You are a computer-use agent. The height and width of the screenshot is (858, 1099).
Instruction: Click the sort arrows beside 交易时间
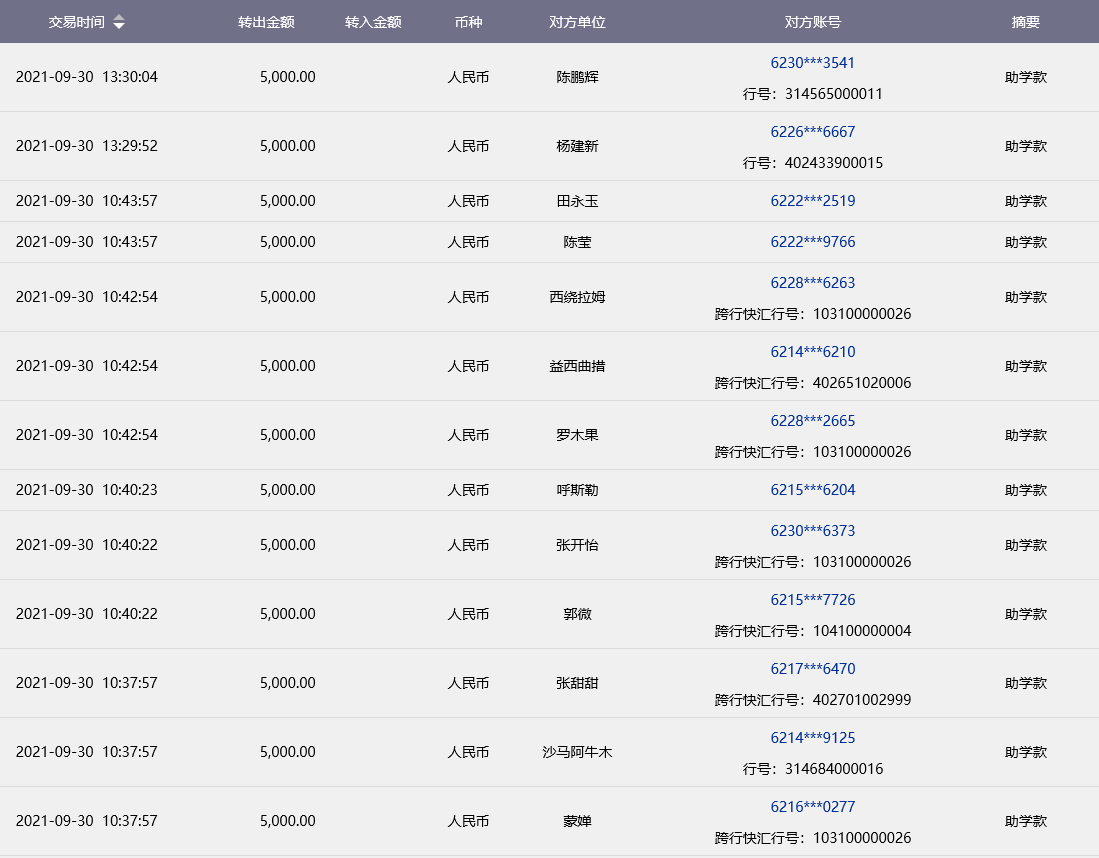tap(119, 22)
